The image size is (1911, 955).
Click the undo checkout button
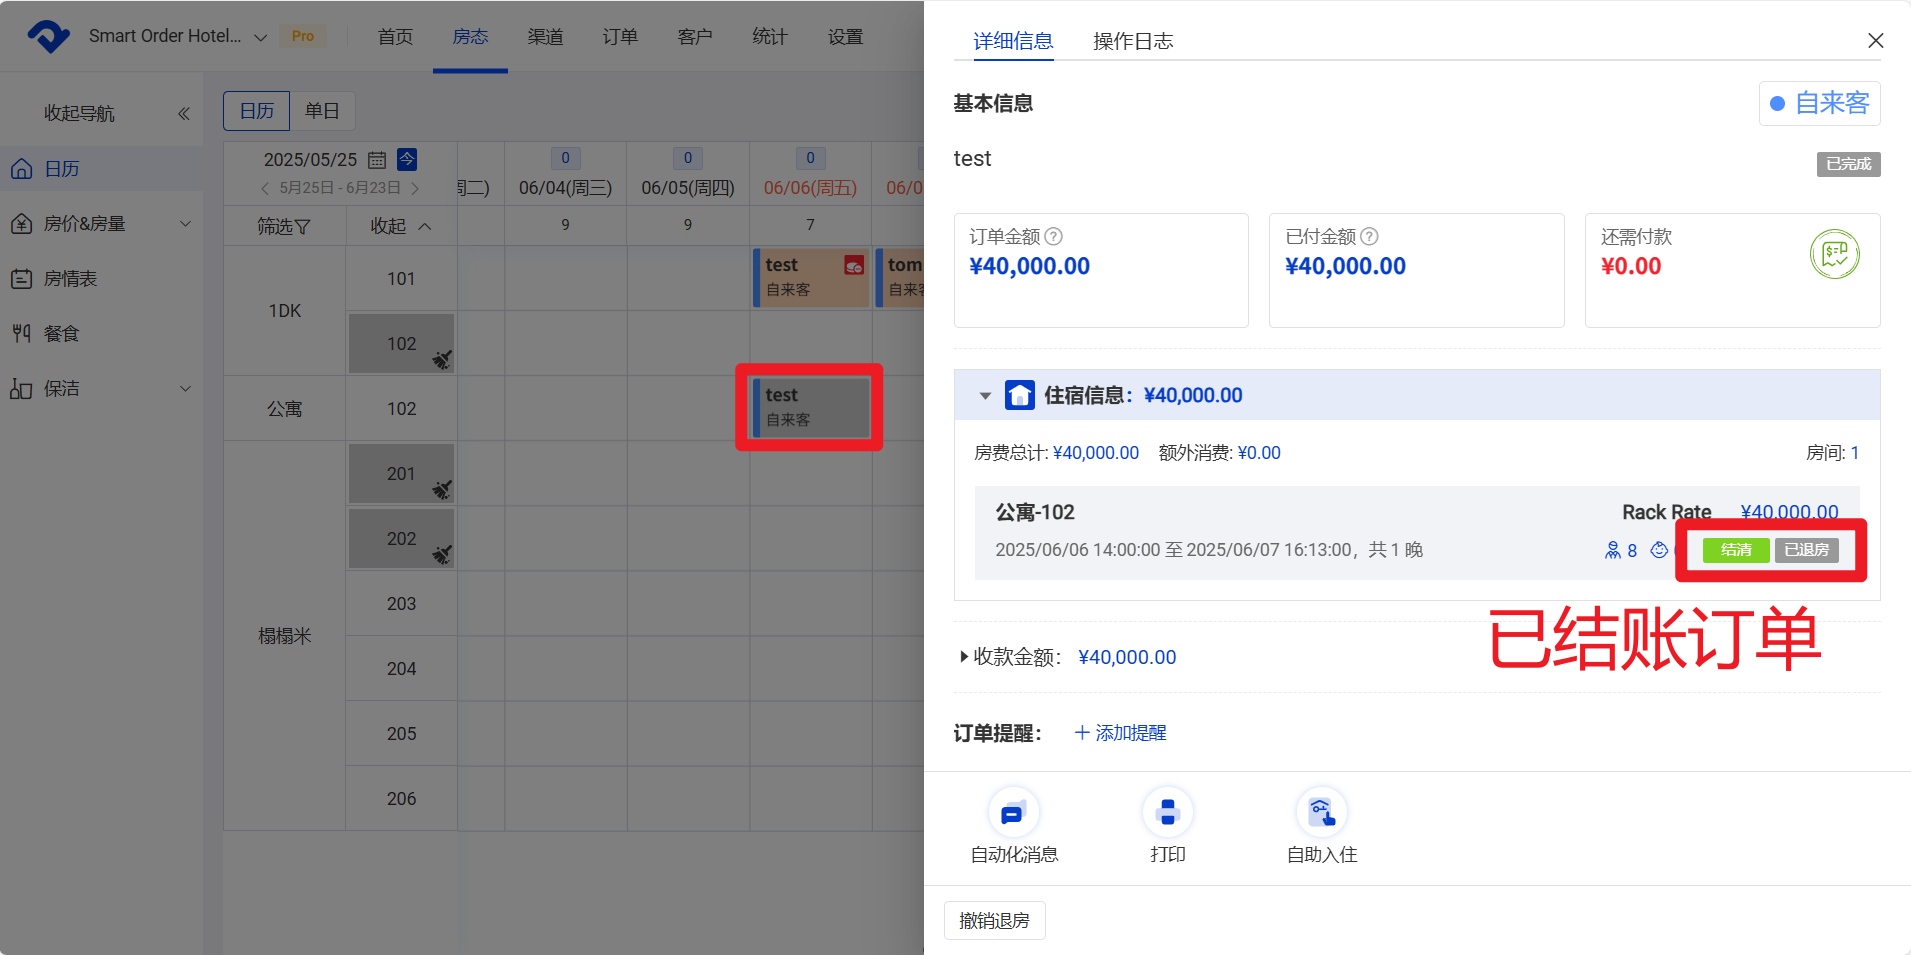[994, 920]
